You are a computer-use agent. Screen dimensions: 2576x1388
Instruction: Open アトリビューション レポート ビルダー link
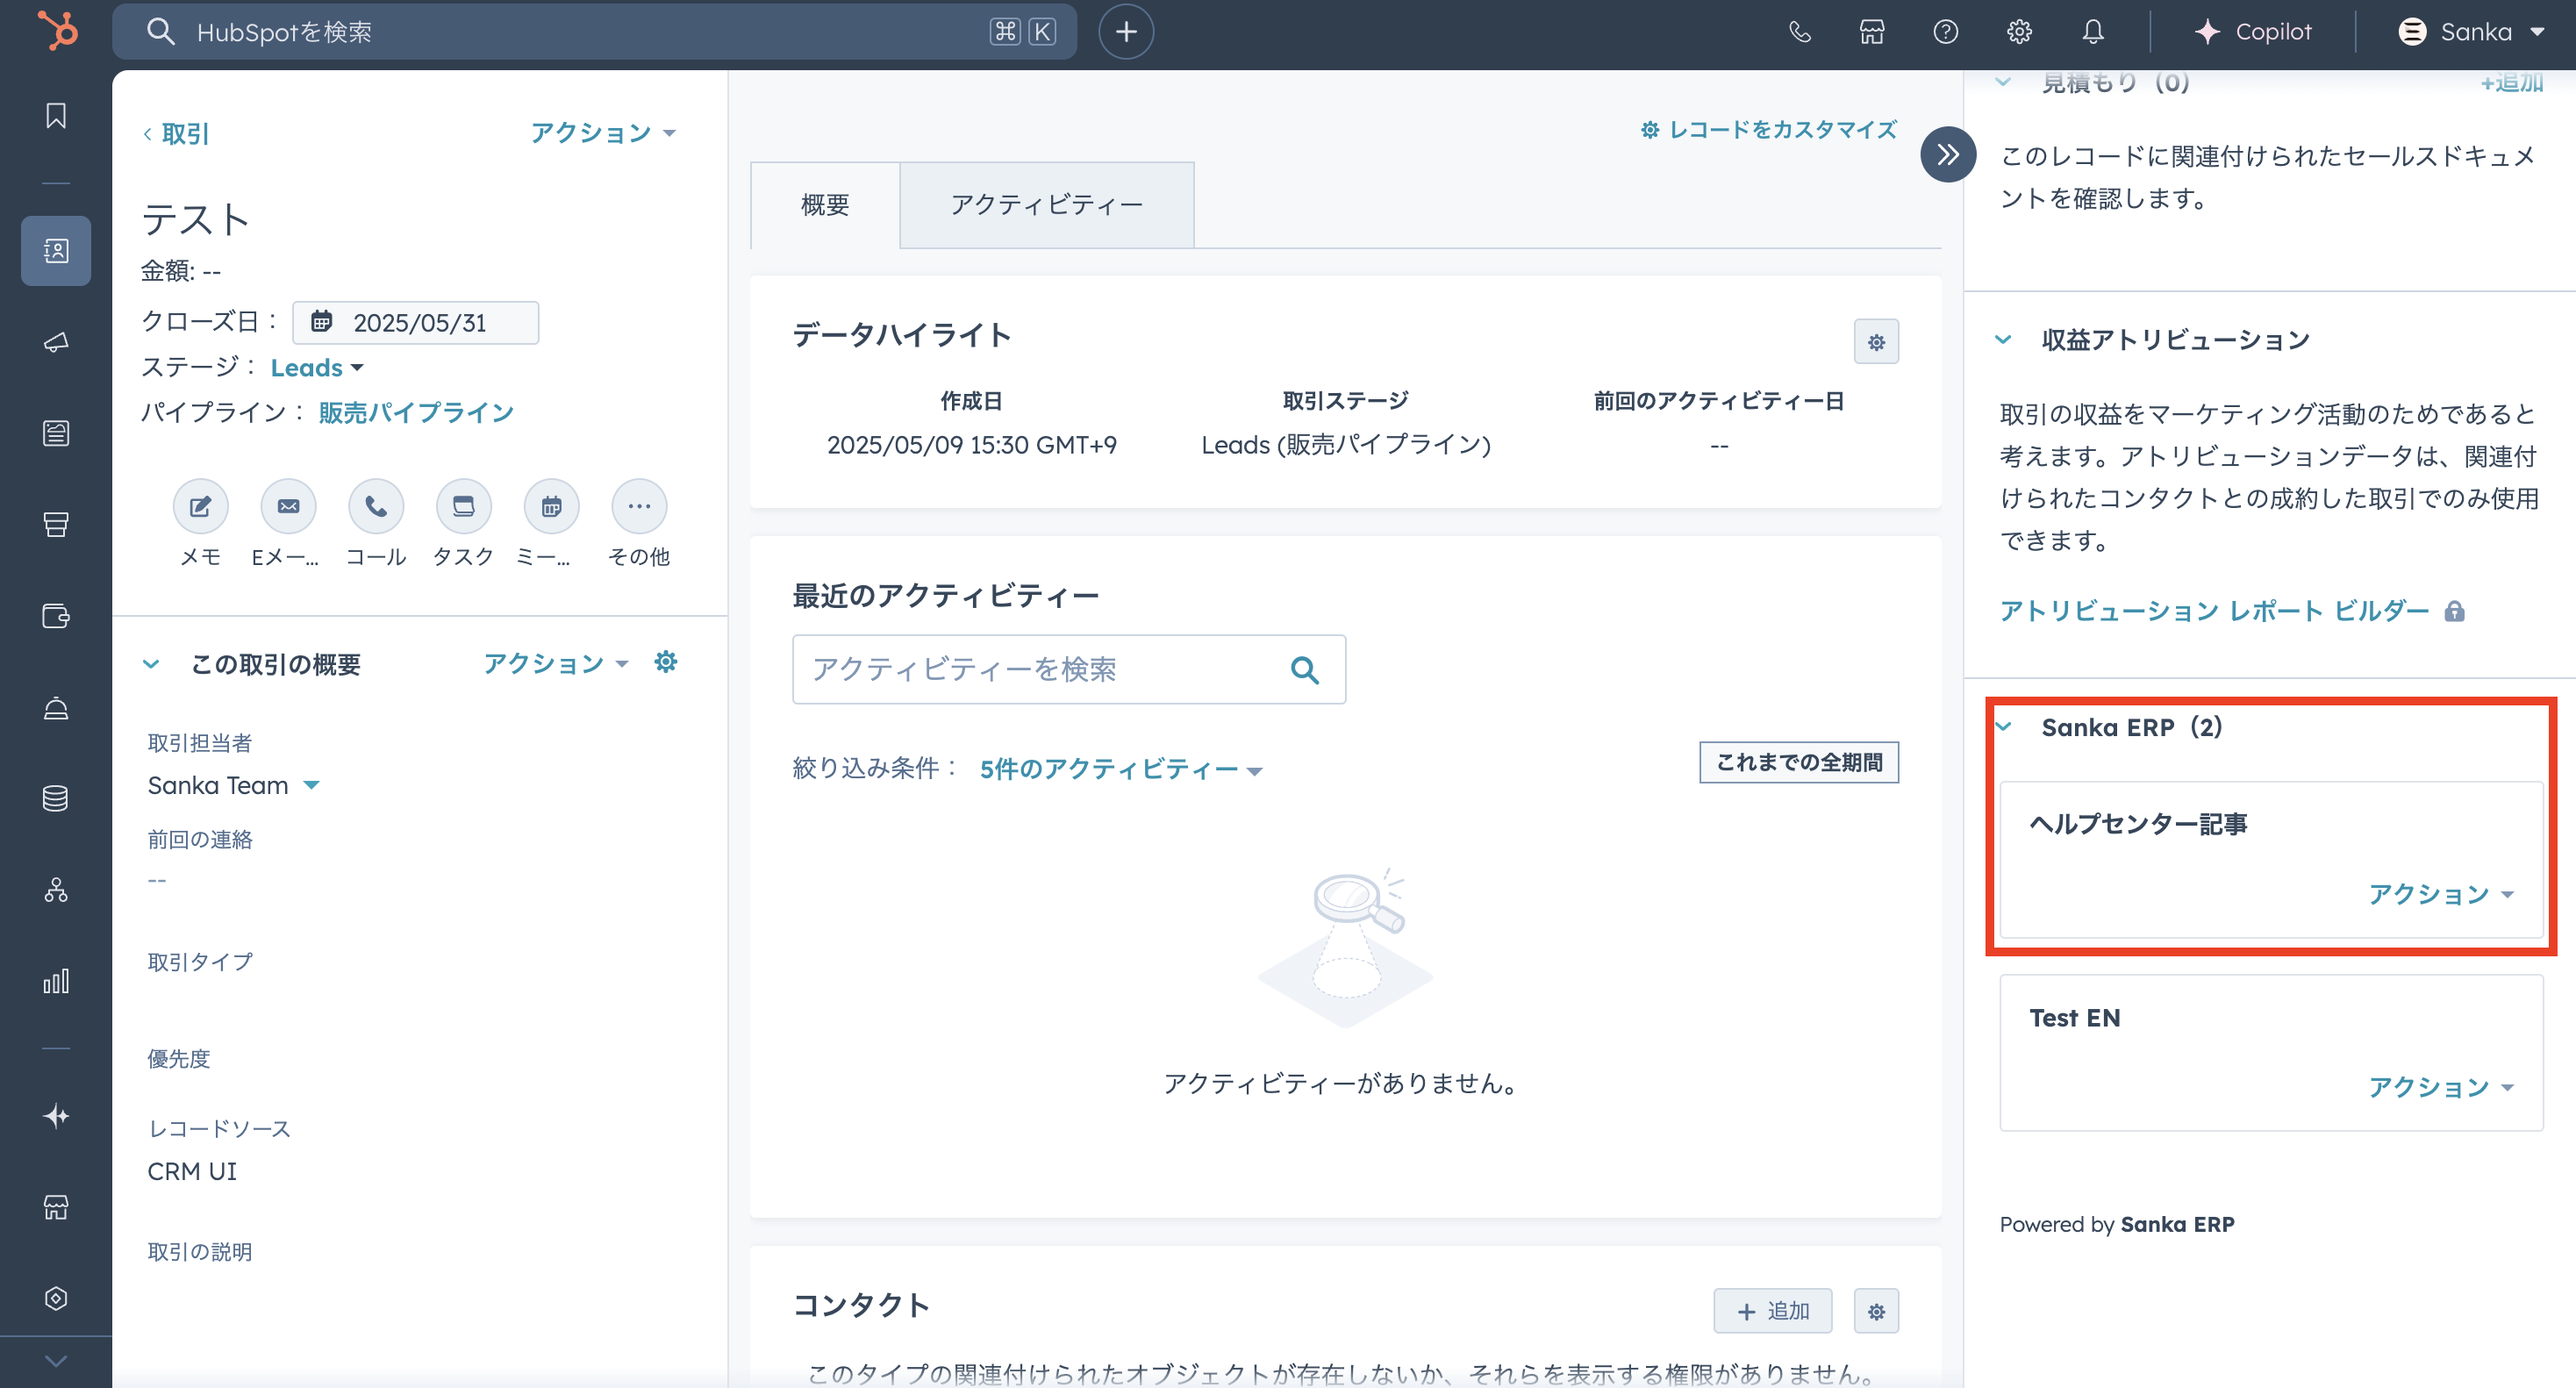point(2214,610)
